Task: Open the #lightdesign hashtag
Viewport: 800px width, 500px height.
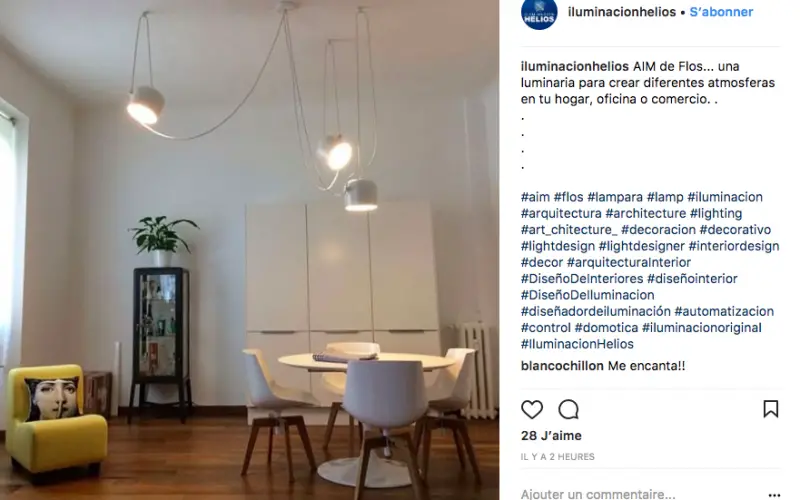Action: click(x=558, y=246)
